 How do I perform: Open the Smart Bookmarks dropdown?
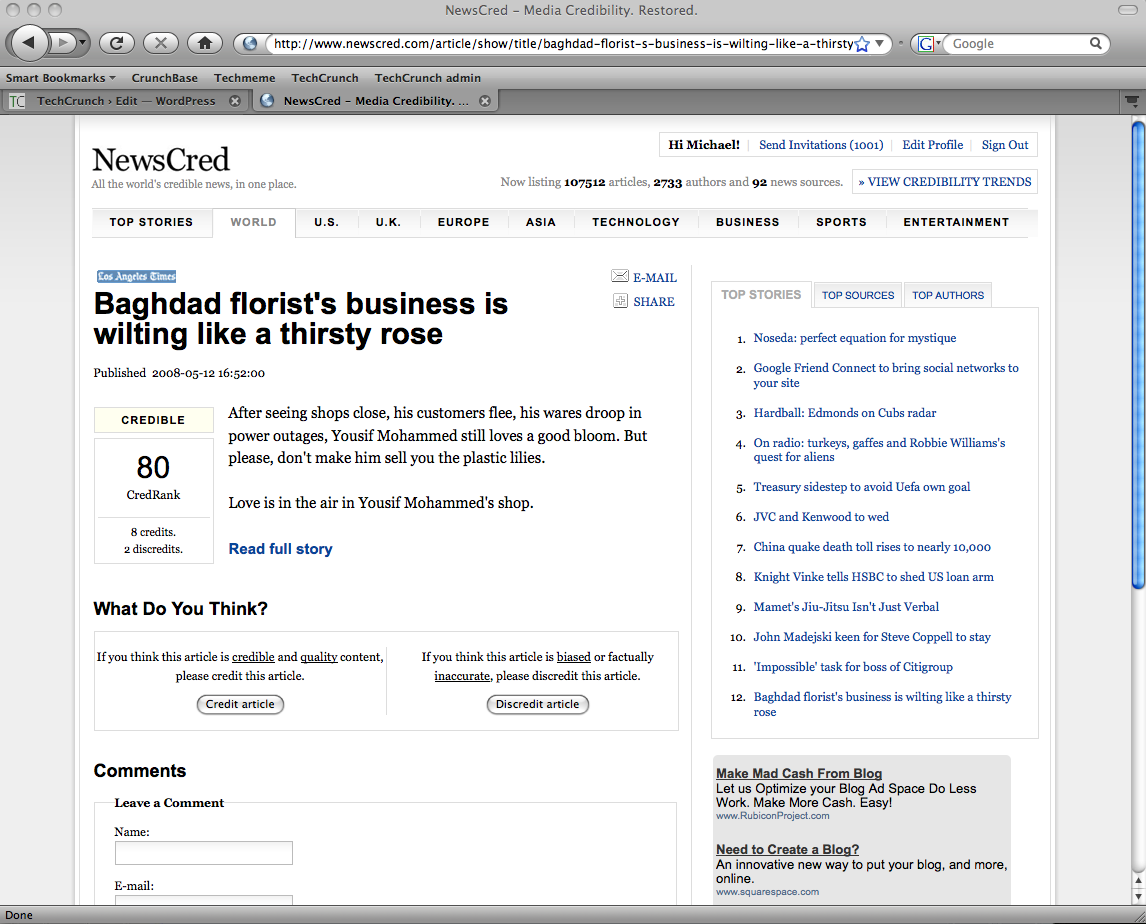pyautogui.click(x=60, y=78)
